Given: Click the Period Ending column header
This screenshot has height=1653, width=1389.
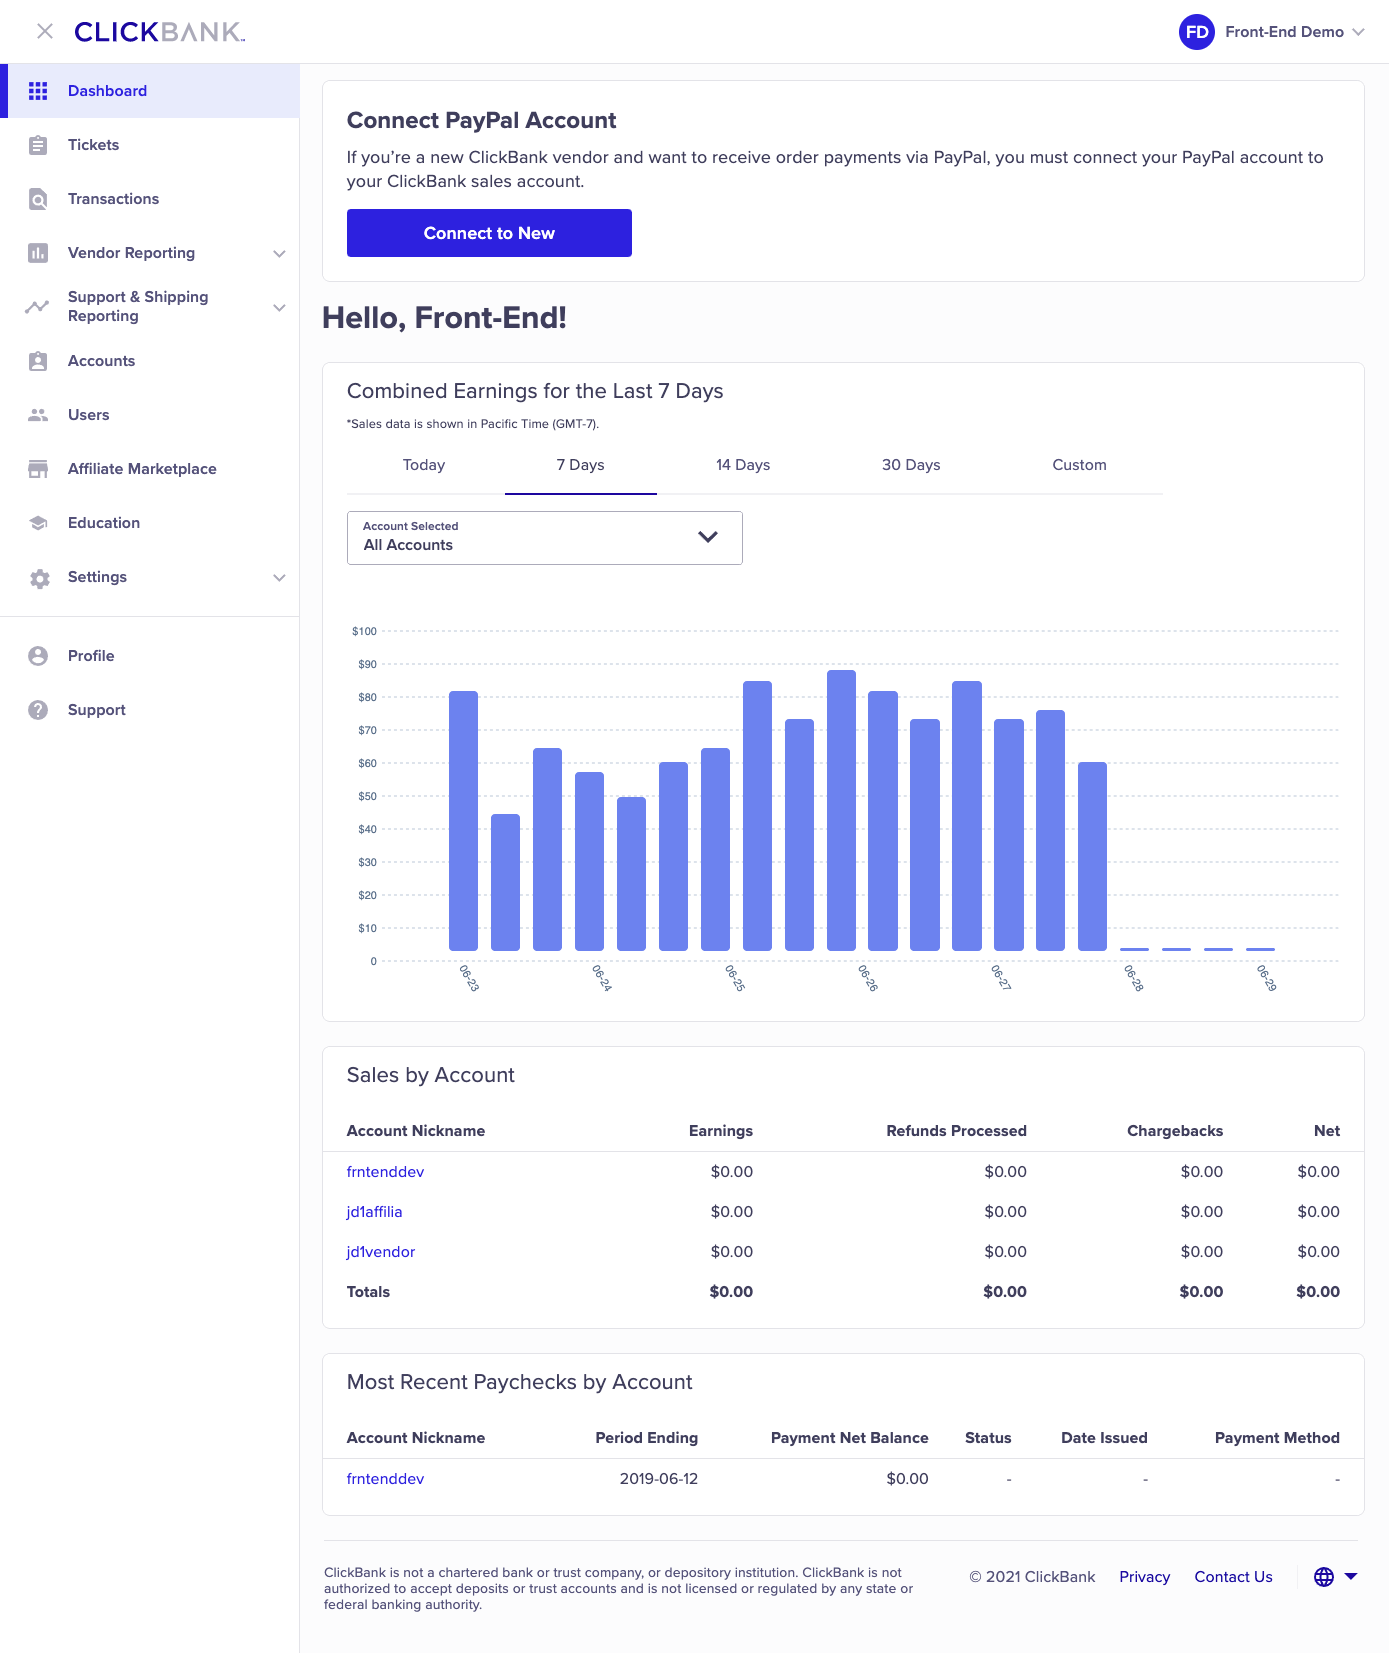Looking at the screenshot, I should pyautogui.click(x=646, y=1438).
